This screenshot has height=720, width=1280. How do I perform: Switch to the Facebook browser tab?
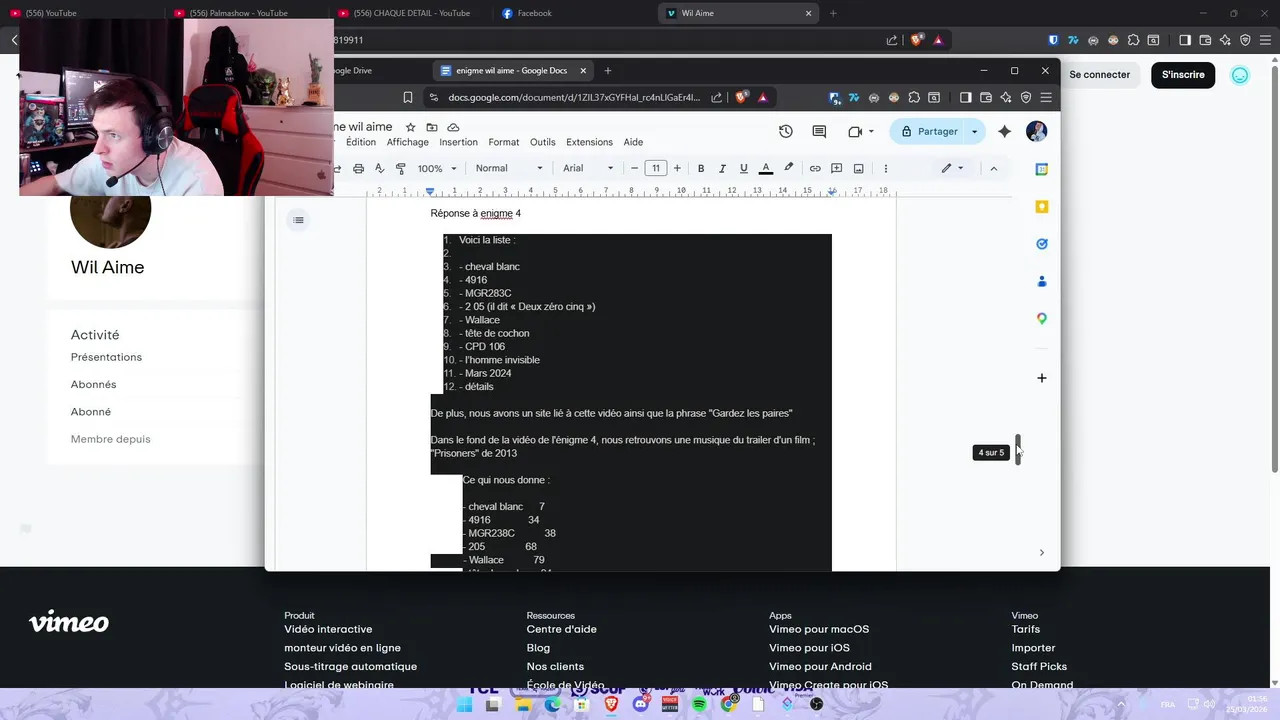[534, 13]
